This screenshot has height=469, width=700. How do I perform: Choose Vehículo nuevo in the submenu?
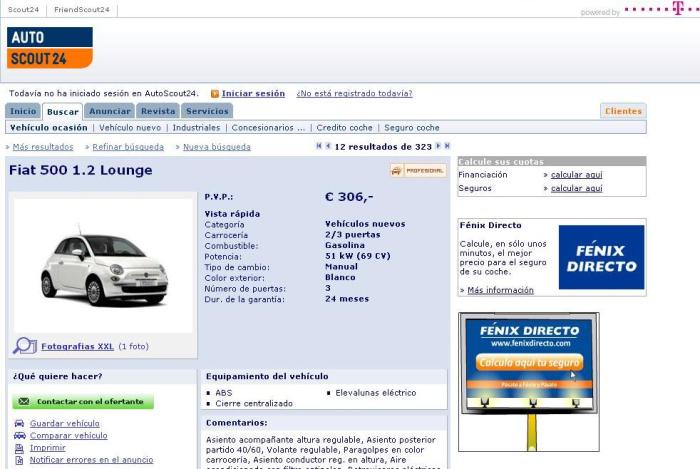[130, 128]
